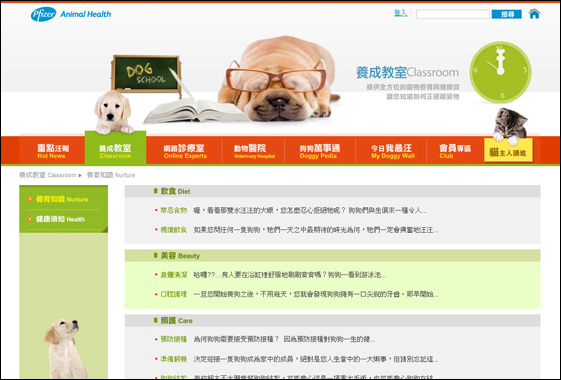Open the 登入 login link
Screen dimensions: 561x380
[x=400, y=13]
